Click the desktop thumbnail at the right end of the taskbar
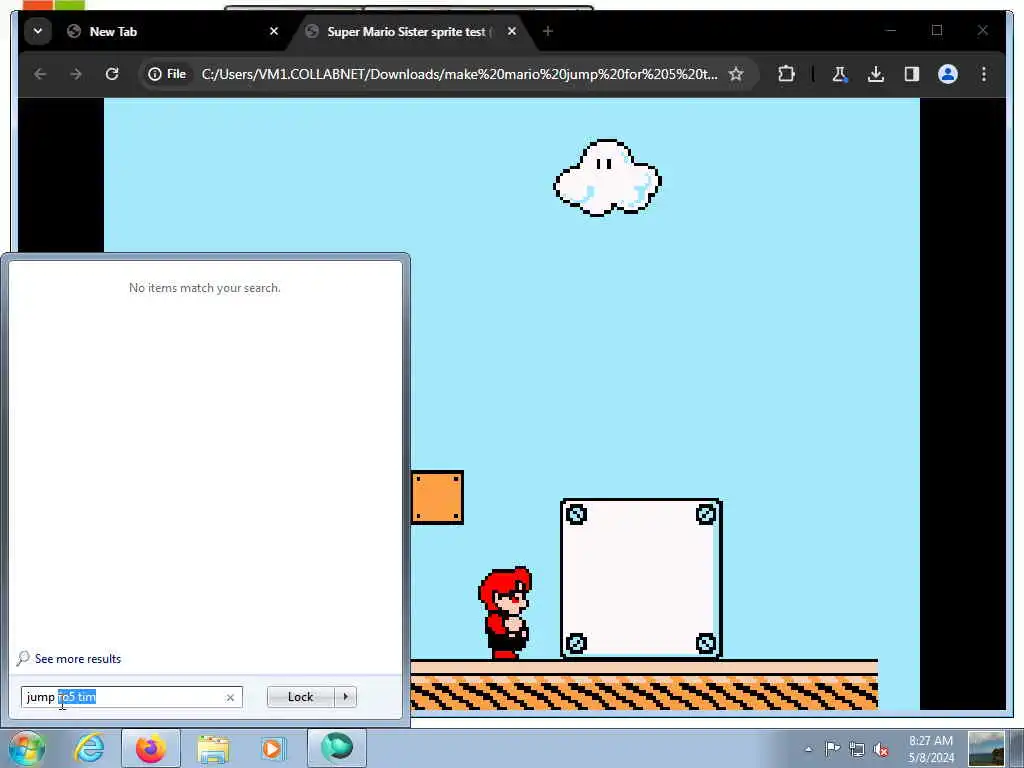Viewport: 1024px width, 768px height. click(x=986, y=749)
